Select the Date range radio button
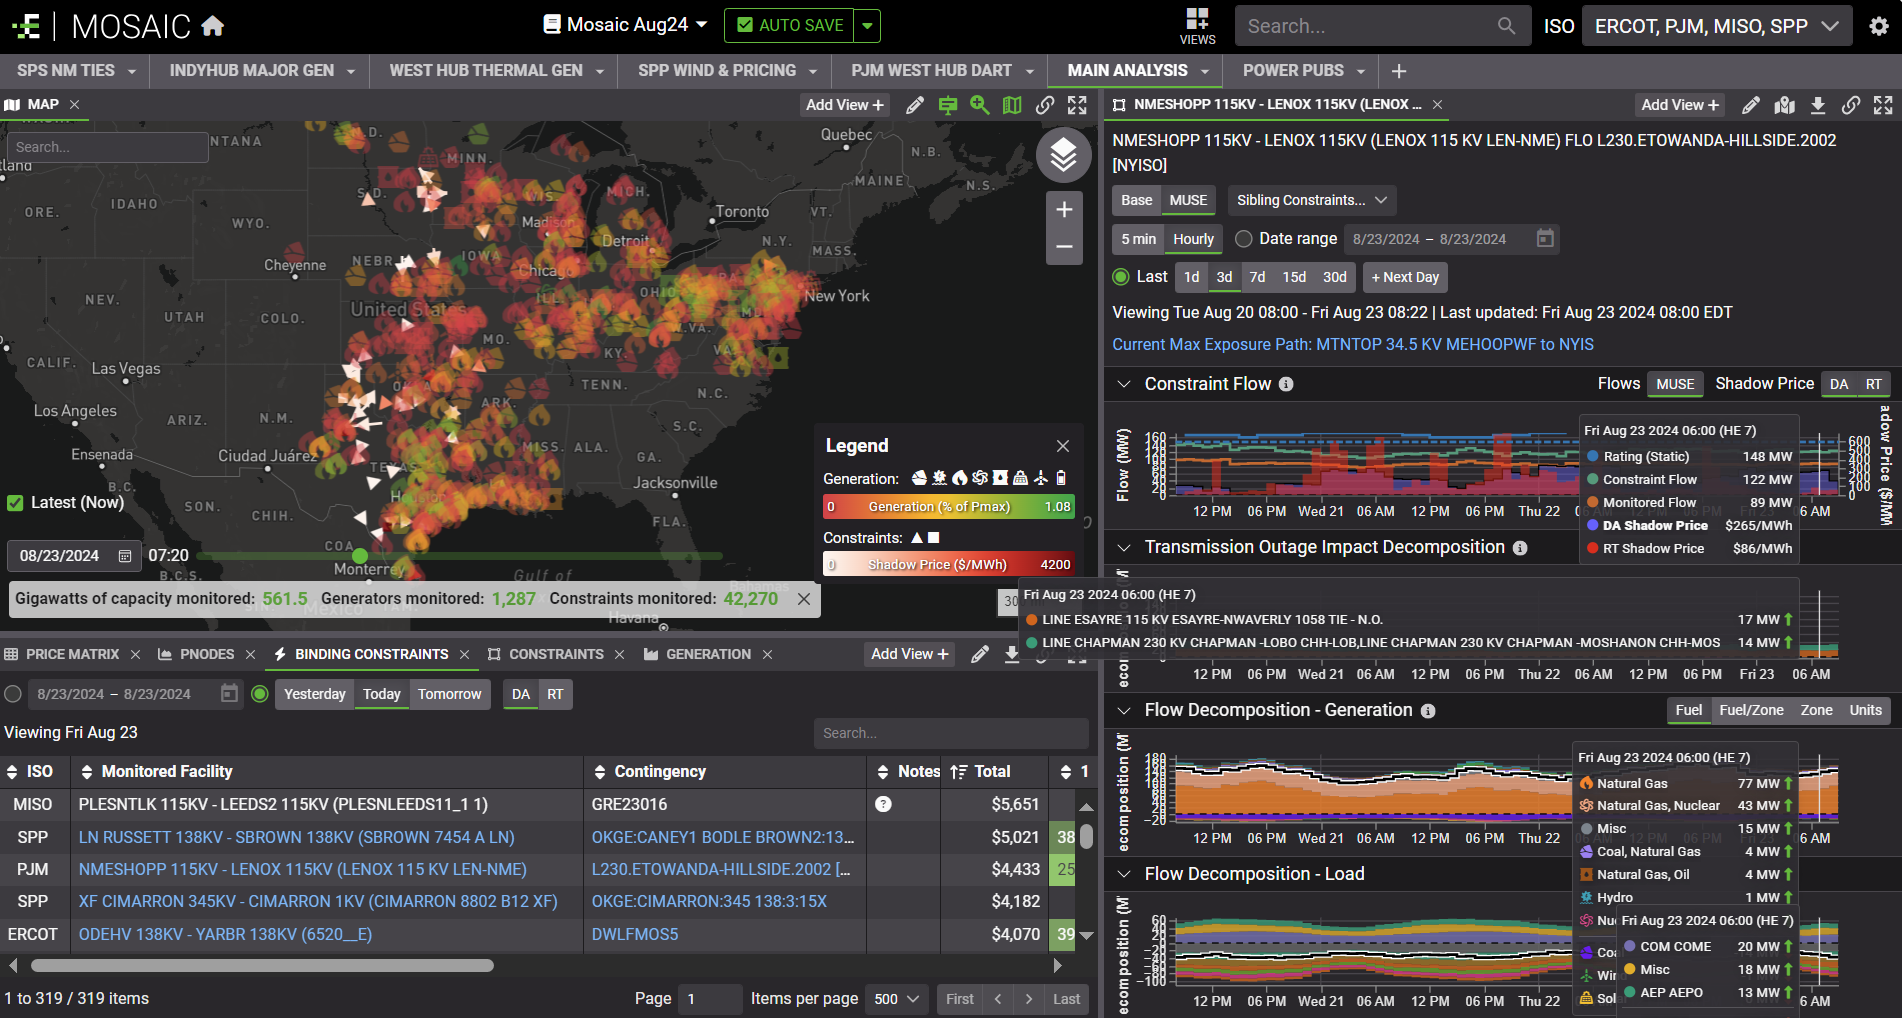 (1243, 239)
